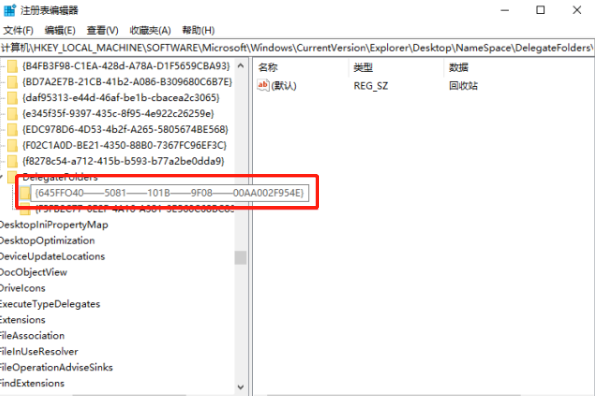
Task: Click the registry path address bar
Action: click(298, 48)
